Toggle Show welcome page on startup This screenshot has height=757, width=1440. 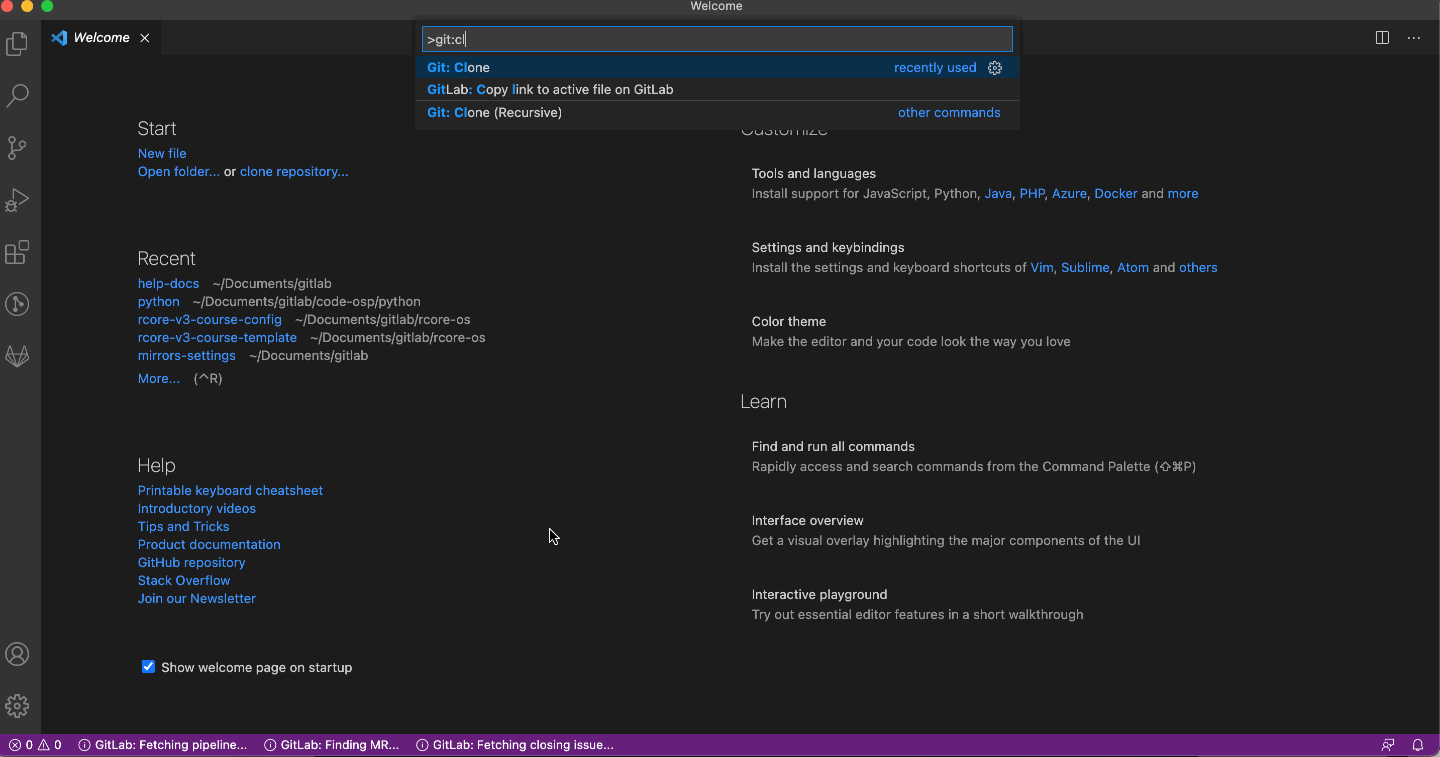tap(148, 667)
